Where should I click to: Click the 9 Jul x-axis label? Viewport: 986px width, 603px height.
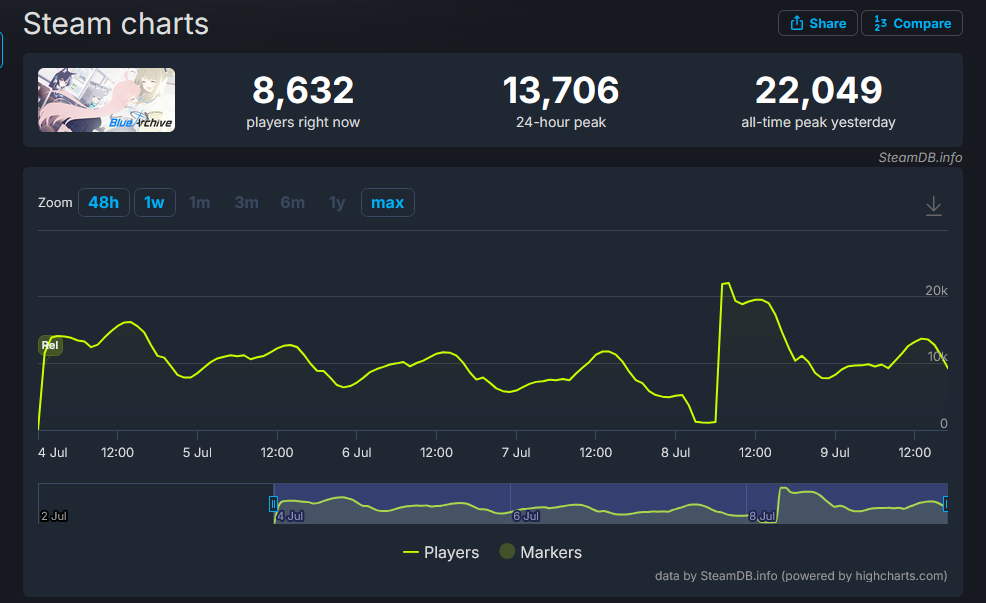point(834,452)
